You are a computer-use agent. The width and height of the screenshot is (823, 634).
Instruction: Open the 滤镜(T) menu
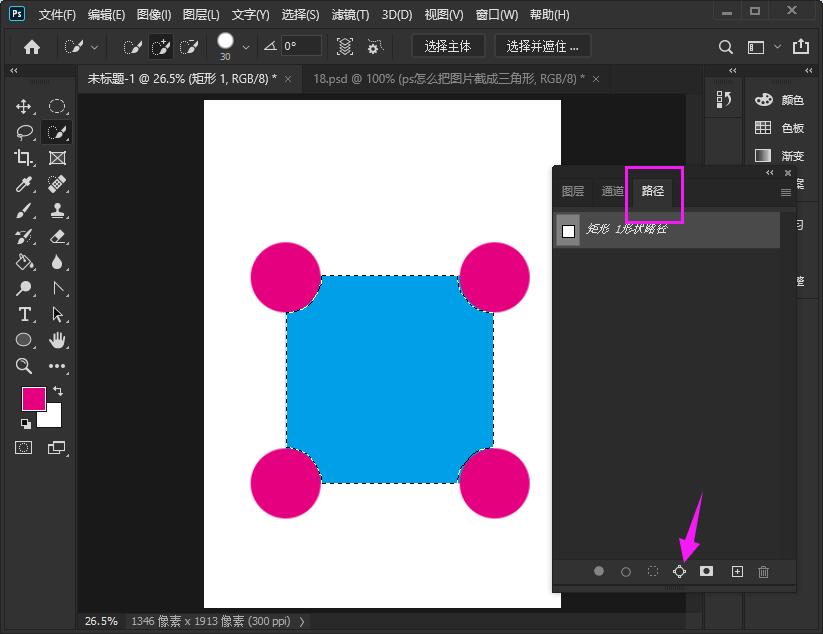point(350,15)
